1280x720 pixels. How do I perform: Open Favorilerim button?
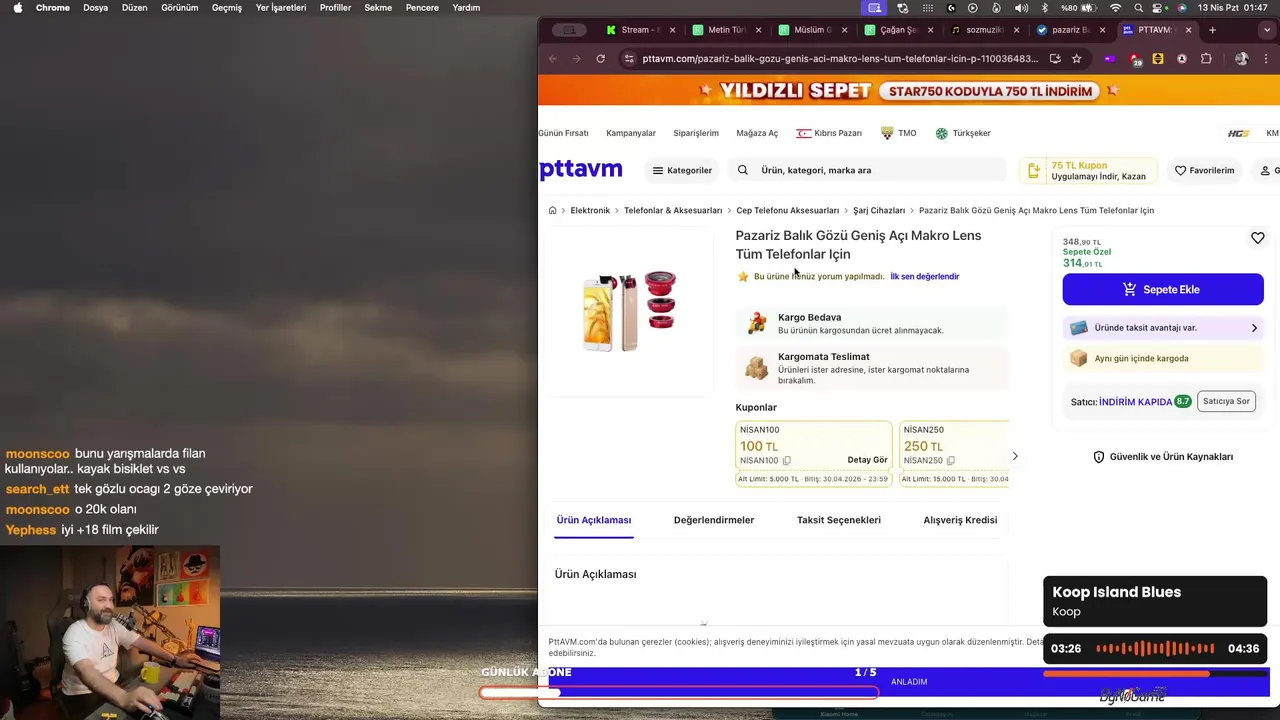[1205, 170]
